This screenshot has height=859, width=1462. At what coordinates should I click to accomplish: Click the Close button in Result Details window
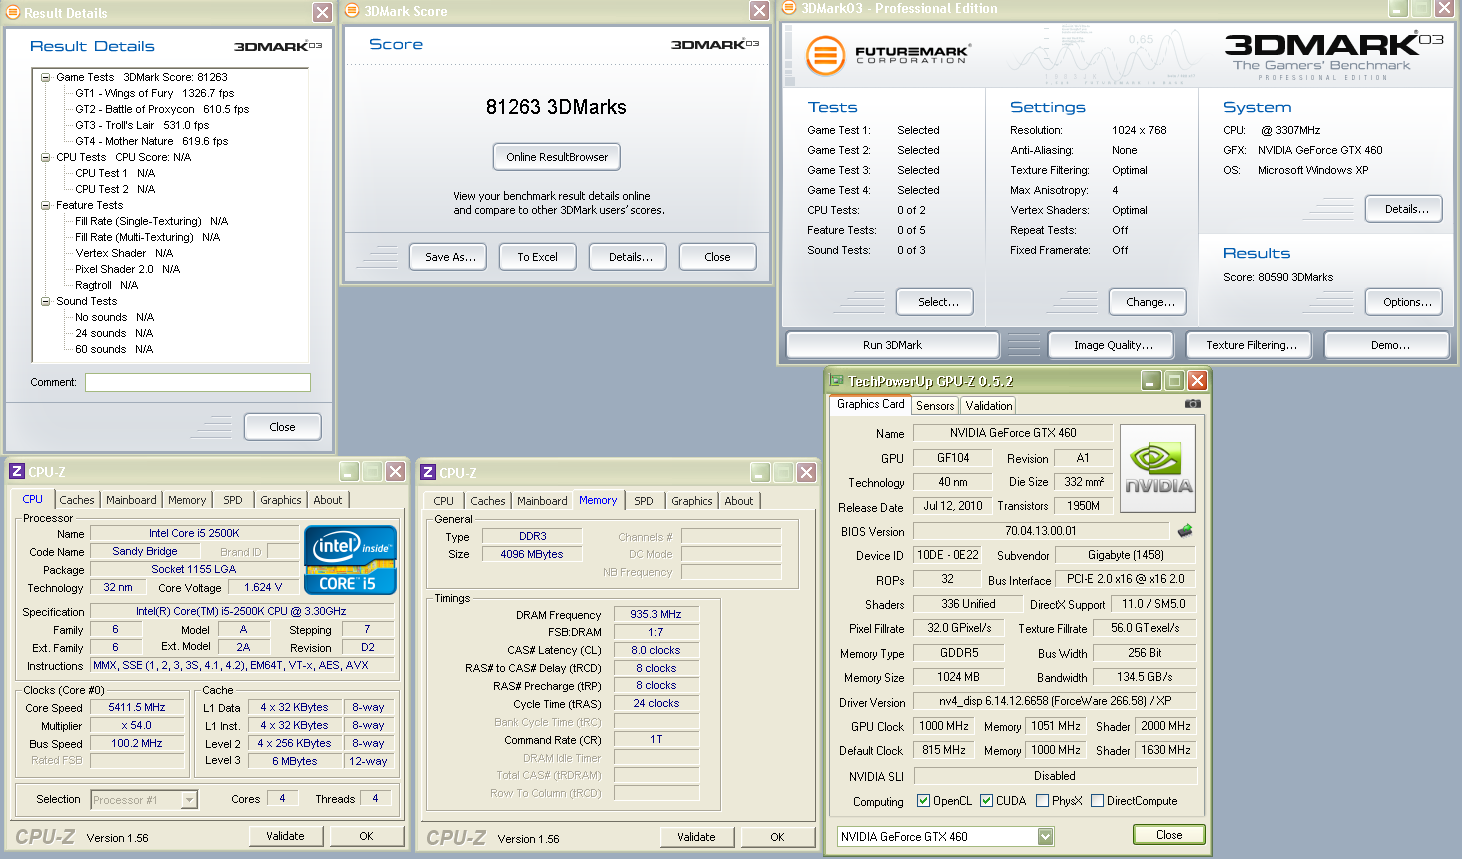283,427
